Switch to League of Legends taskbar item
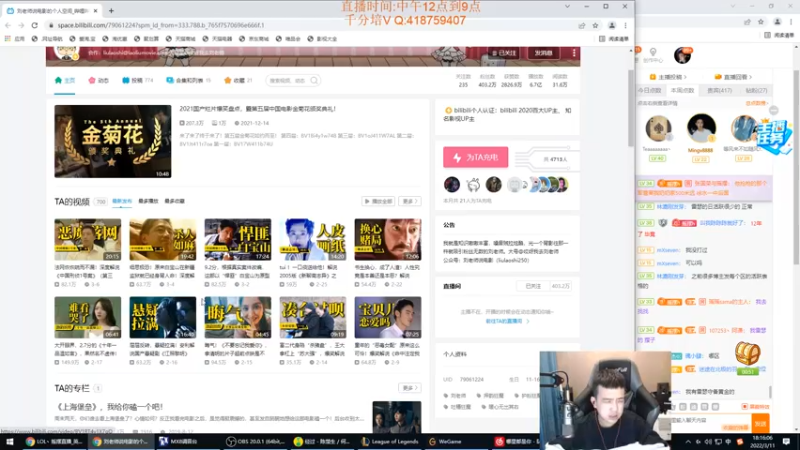The width and height of the screenshot is (800, 450). [390, 442]
